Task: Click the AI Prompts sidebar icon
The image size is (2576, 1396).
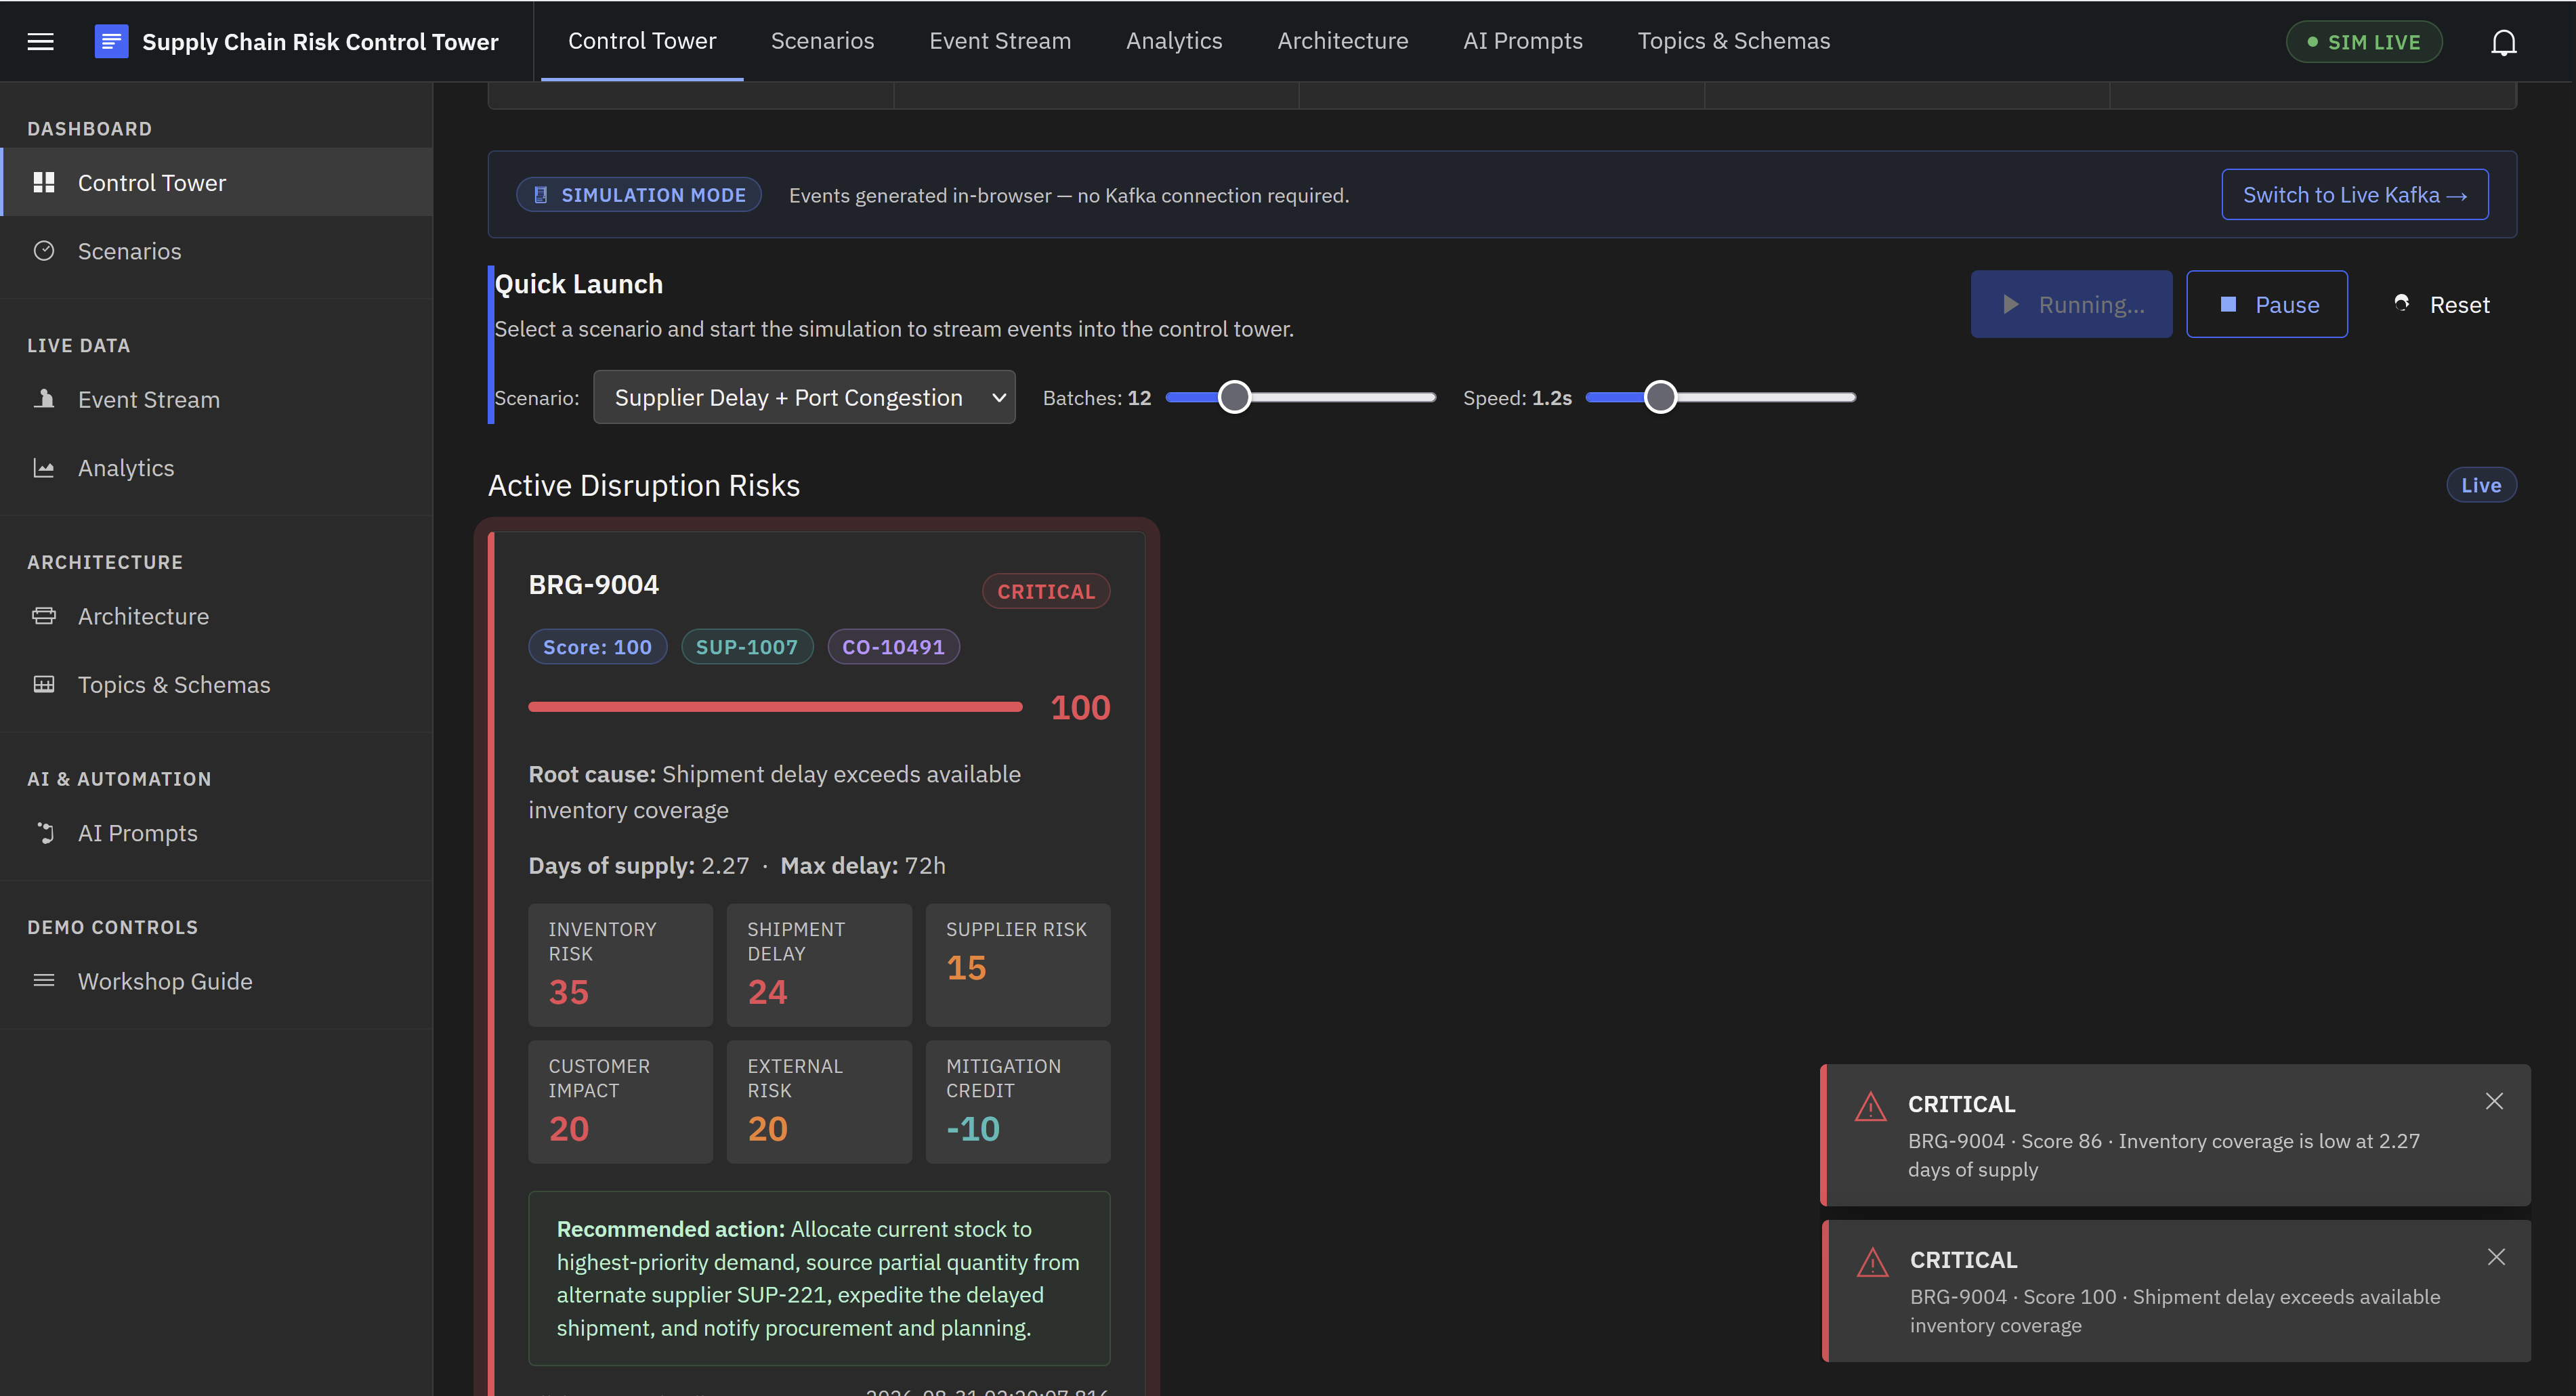Action: tap(44, 833)
